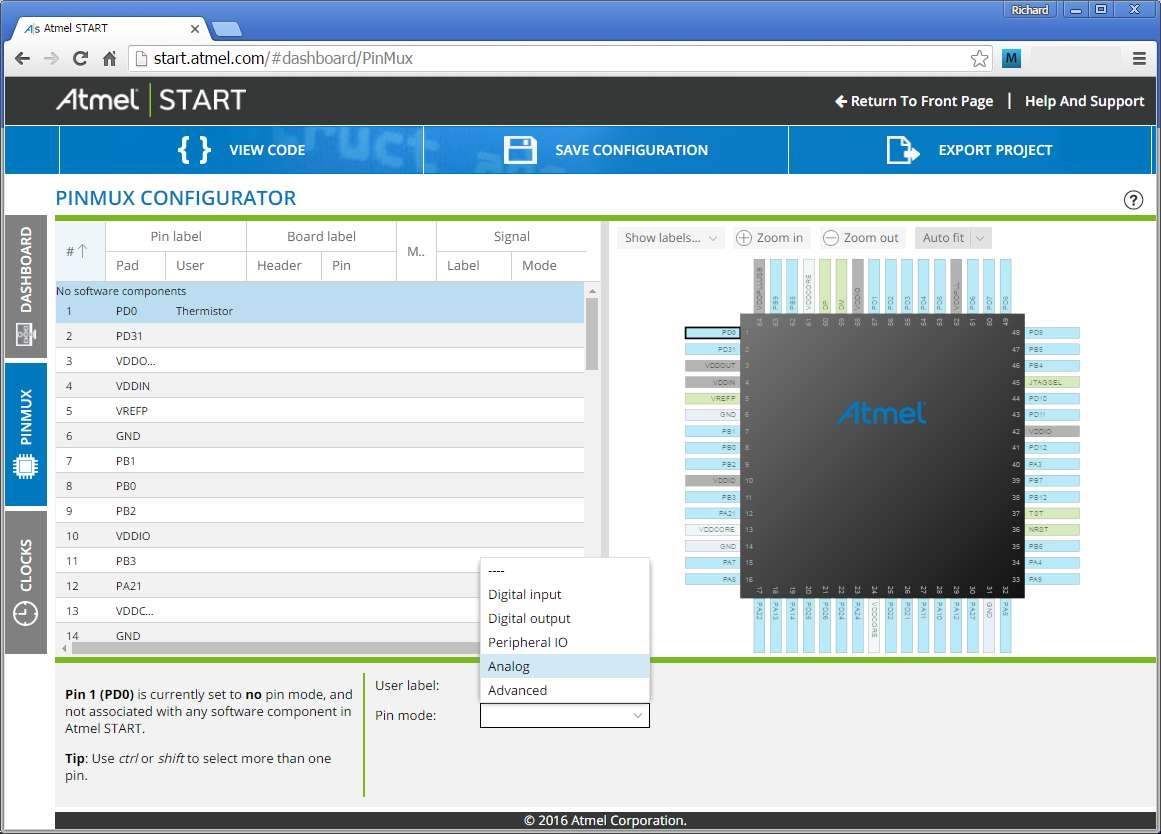Select the Pinmux side tab
This screenshot has height=834, width=1161.
click(x=26, y=434)
